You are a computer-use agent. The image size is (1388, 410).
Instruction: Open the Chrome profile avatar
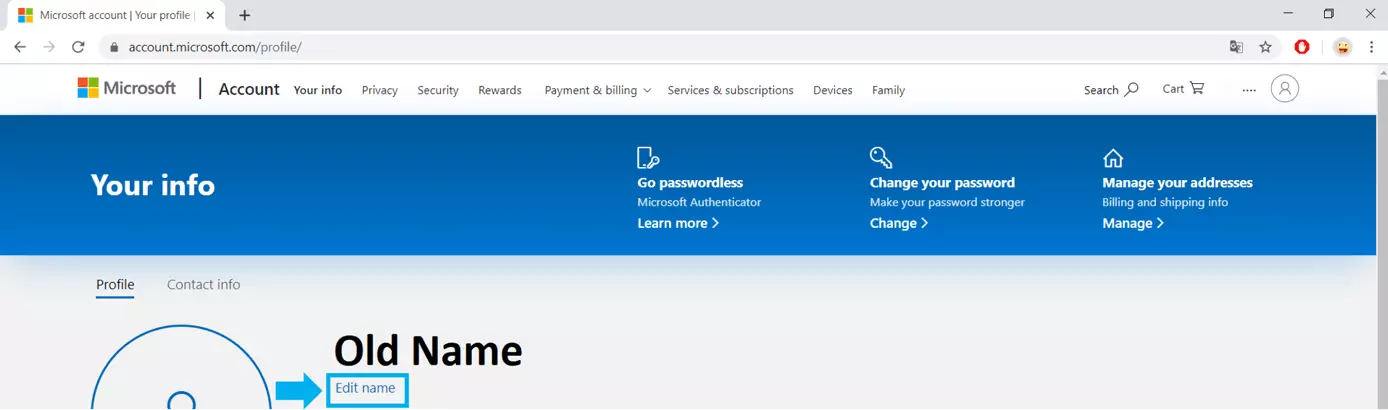point(1343,47)
